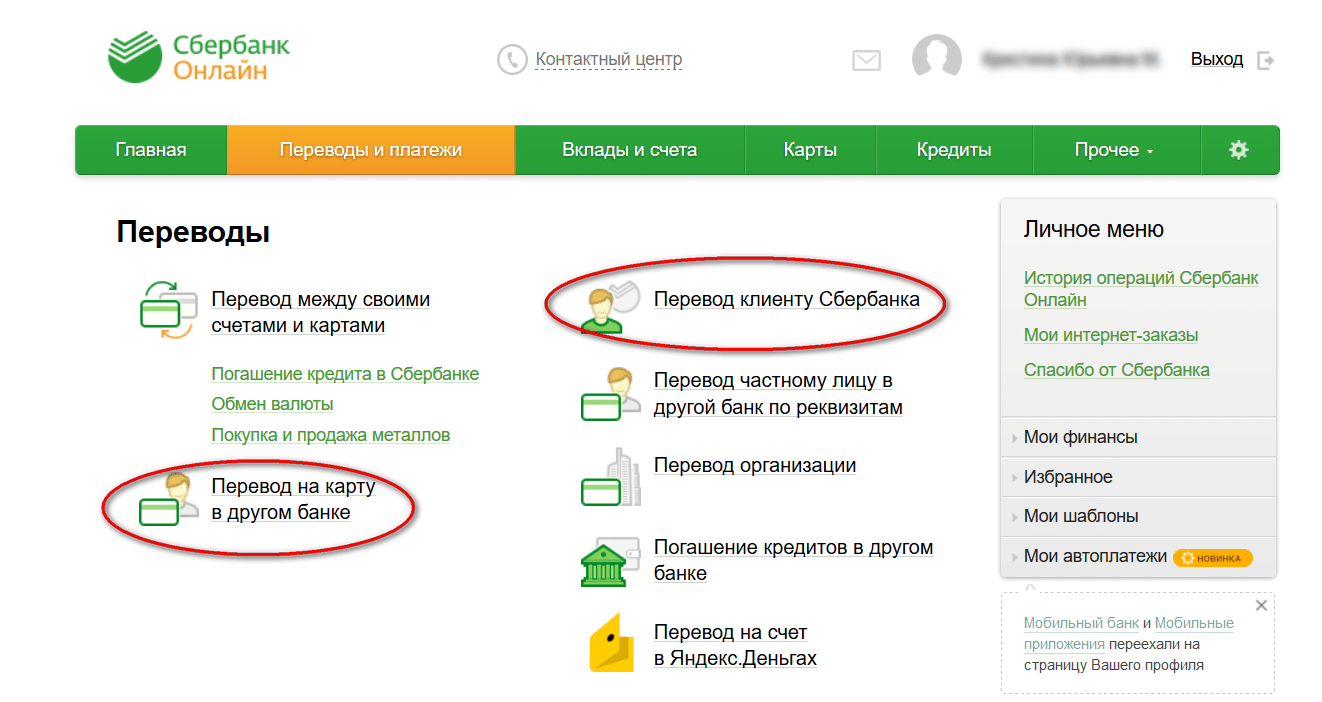Click the Sberbank Online logo
The height and width of the screenshot is (702, 1322).
pos(198,57)
